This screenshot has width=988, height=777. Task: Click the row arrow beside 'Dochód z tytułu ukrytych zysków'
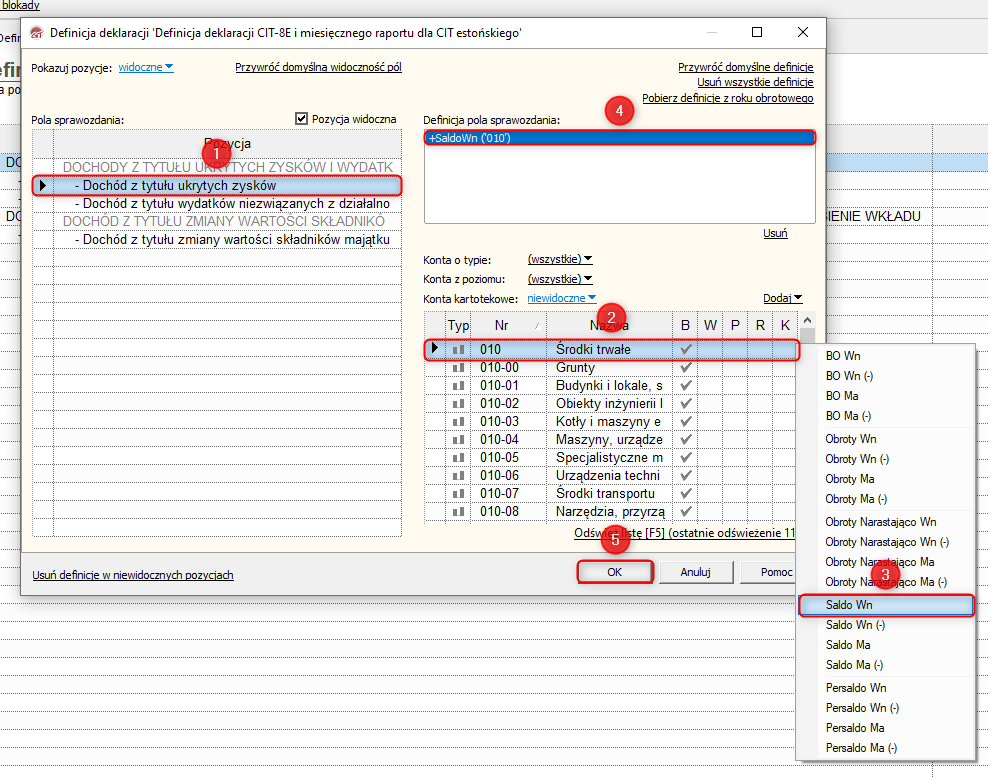[x=42, y=185]
